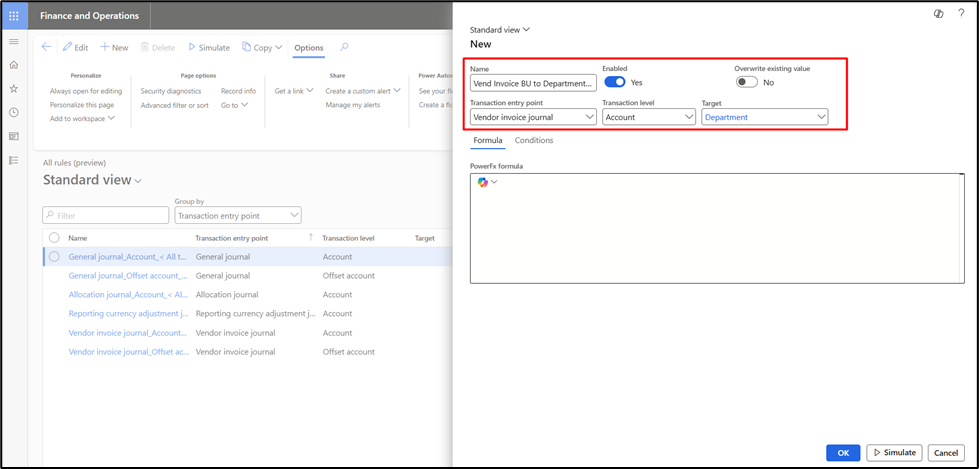This screenshot has height=469, width=979.
Task: Open Workspaces icon in sidebar
Action: [14, 136]
